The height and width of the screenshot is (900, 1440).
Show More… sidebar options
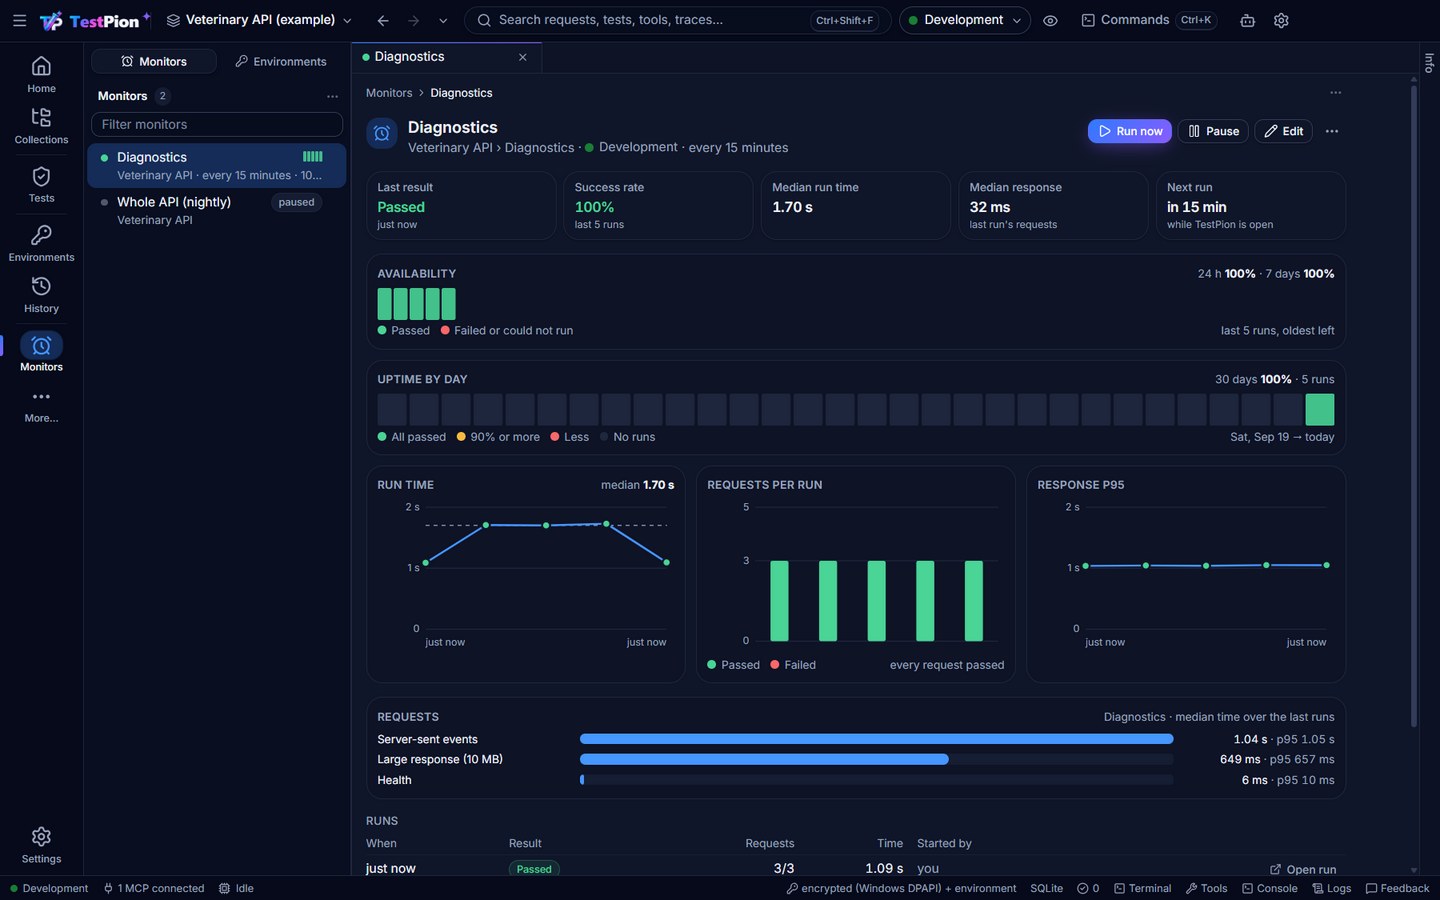click(x=41, y=406)
